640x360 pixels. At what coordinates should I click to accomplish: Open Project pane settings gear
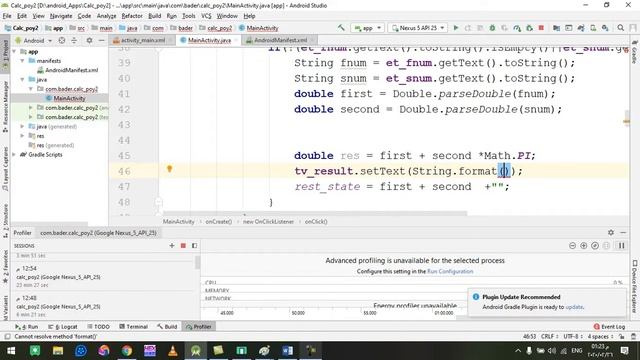click(x=89, y=40)
